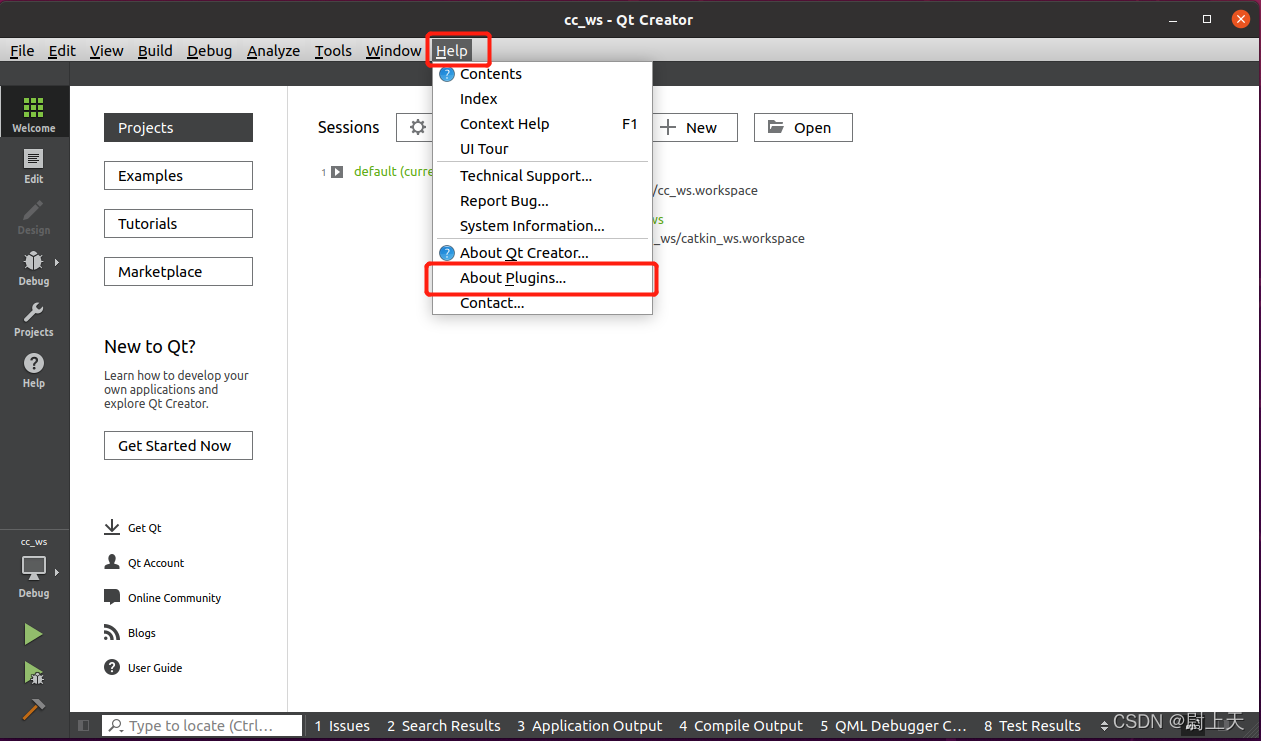Screen dimensions: 1261x741
Task: Open the Projects mode wrench icon
Action: coord(34,319)
